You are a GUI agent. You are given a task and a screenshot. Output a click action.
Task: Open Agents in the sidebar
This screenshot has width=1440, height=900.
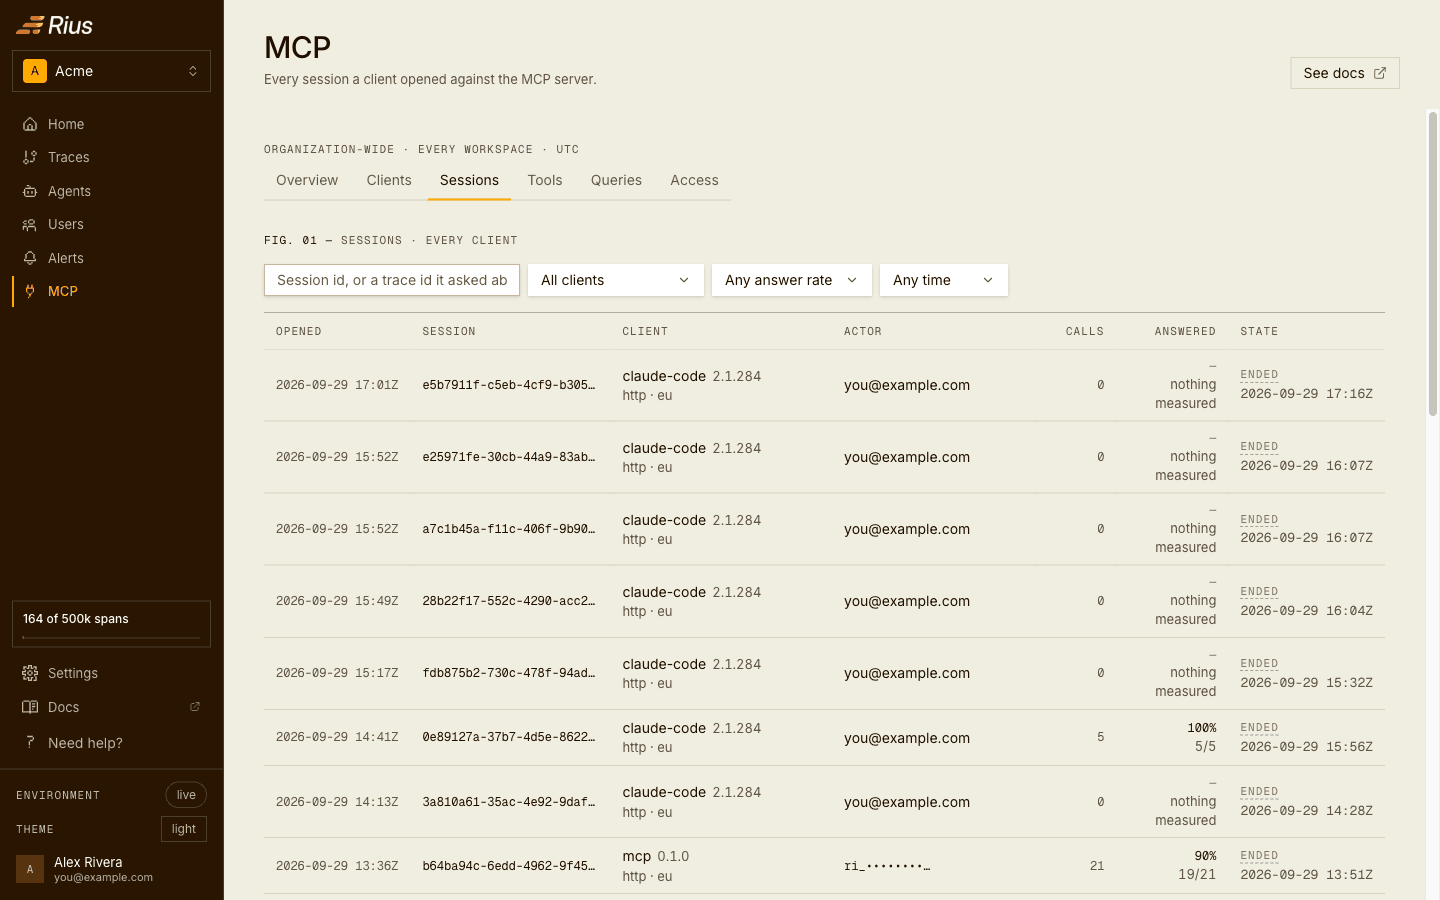click(111, 191)
